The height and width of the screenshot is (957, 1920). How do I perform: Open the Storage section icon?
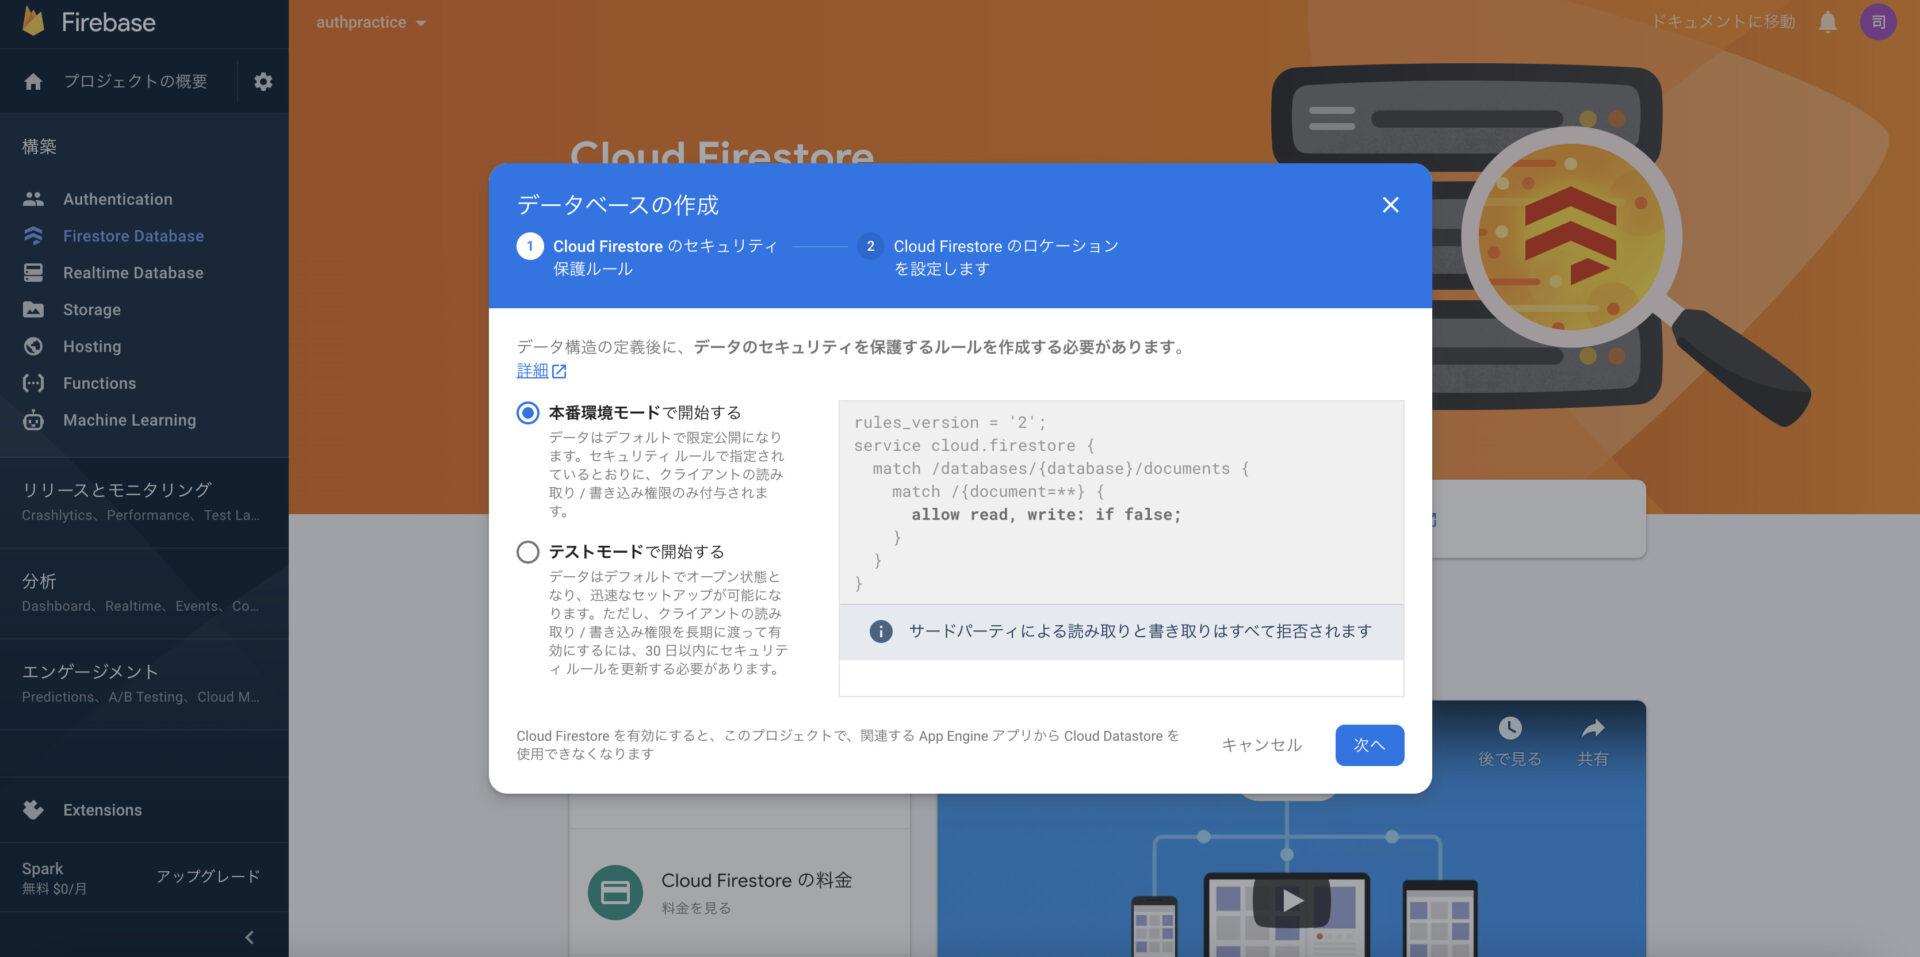point(33,310)
